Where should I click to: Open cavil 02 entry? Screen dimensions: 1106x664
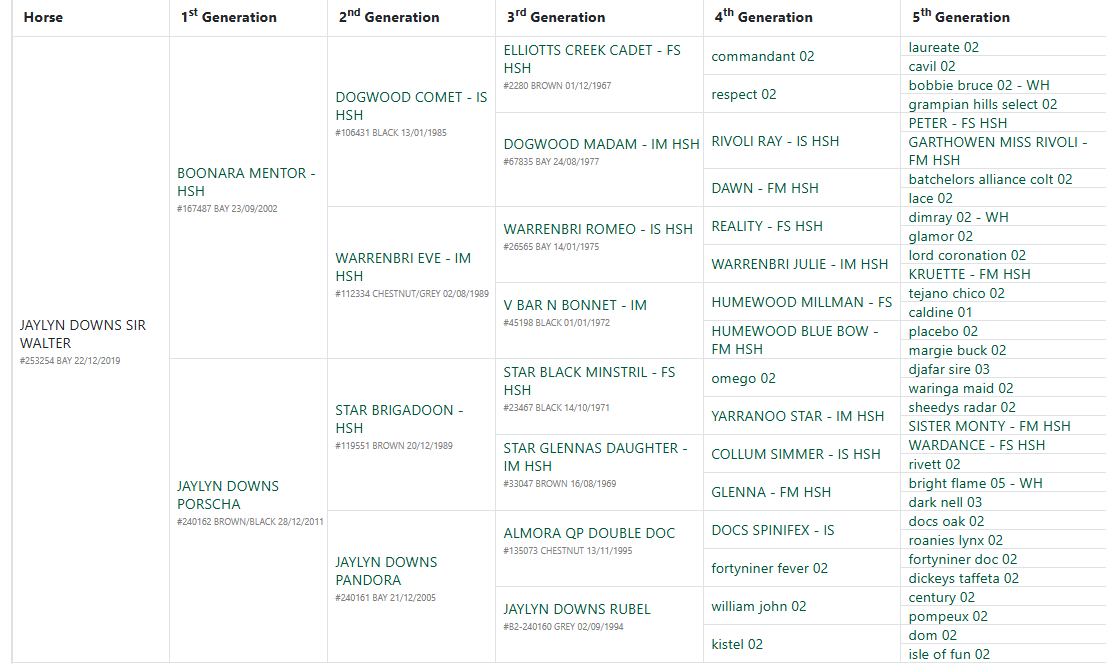tap(931, 66)
